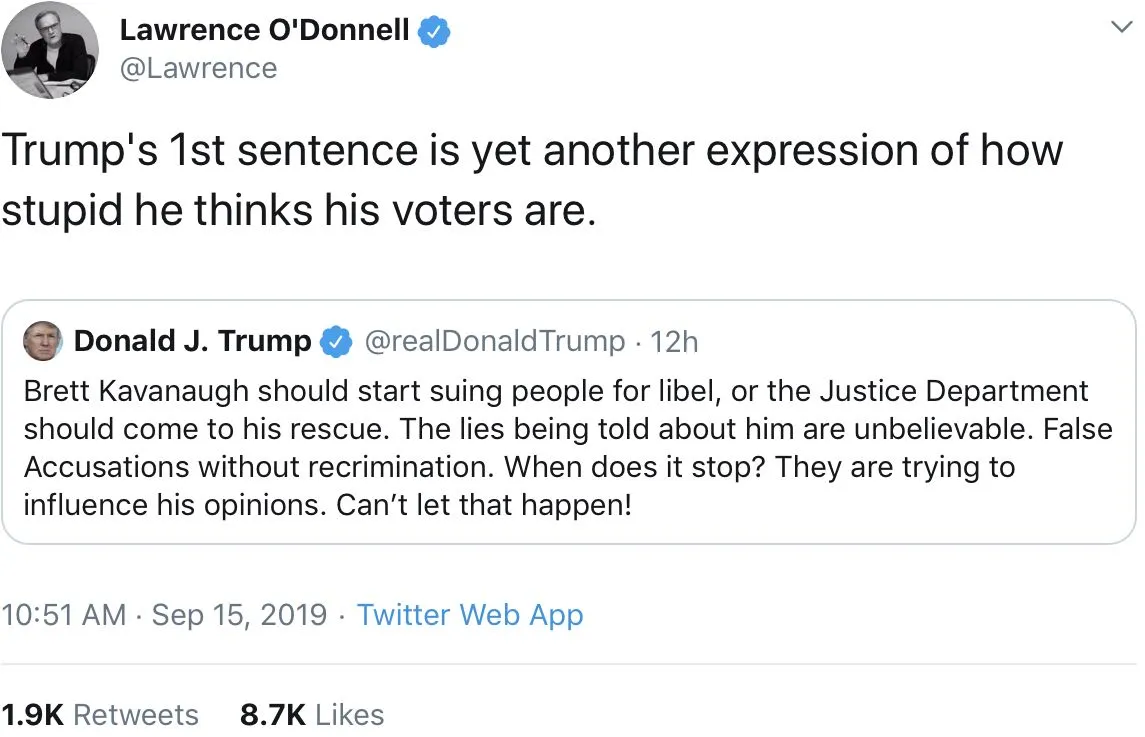Click Lawrence O'Donnell's profile photo

click(x=51, y=51)
